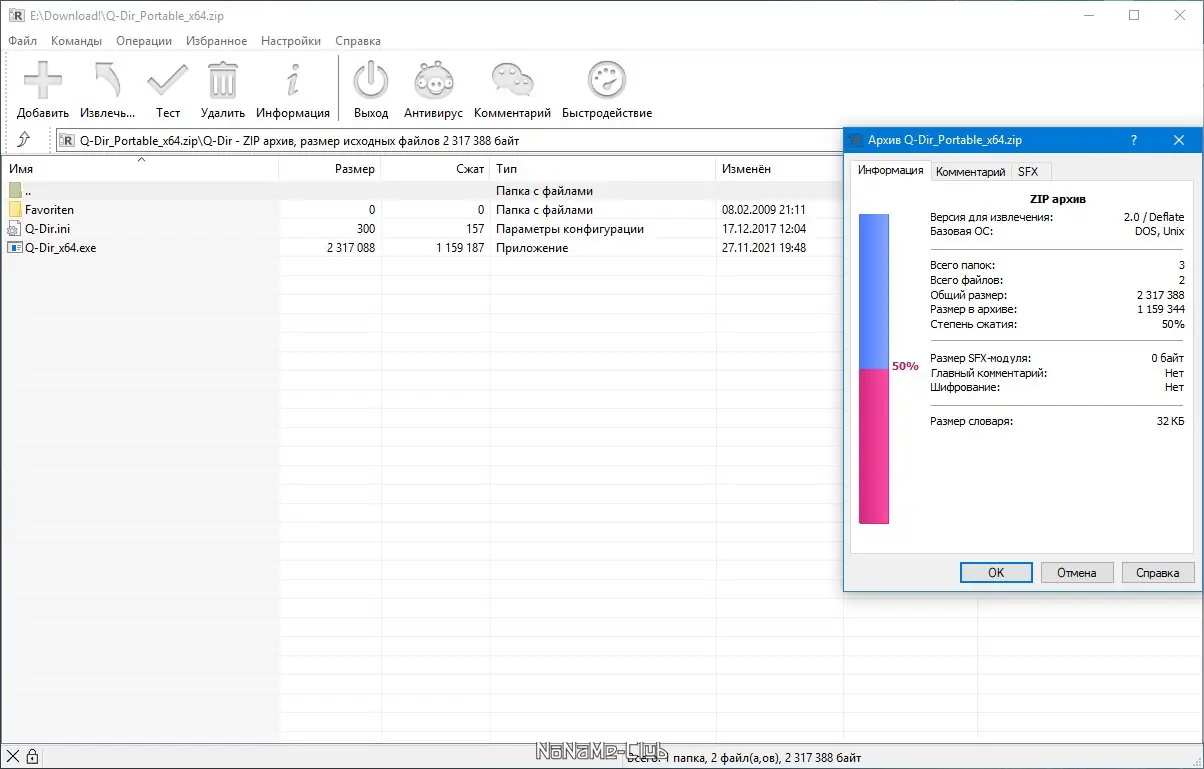Click the Шифрование label

pos(965,387)
